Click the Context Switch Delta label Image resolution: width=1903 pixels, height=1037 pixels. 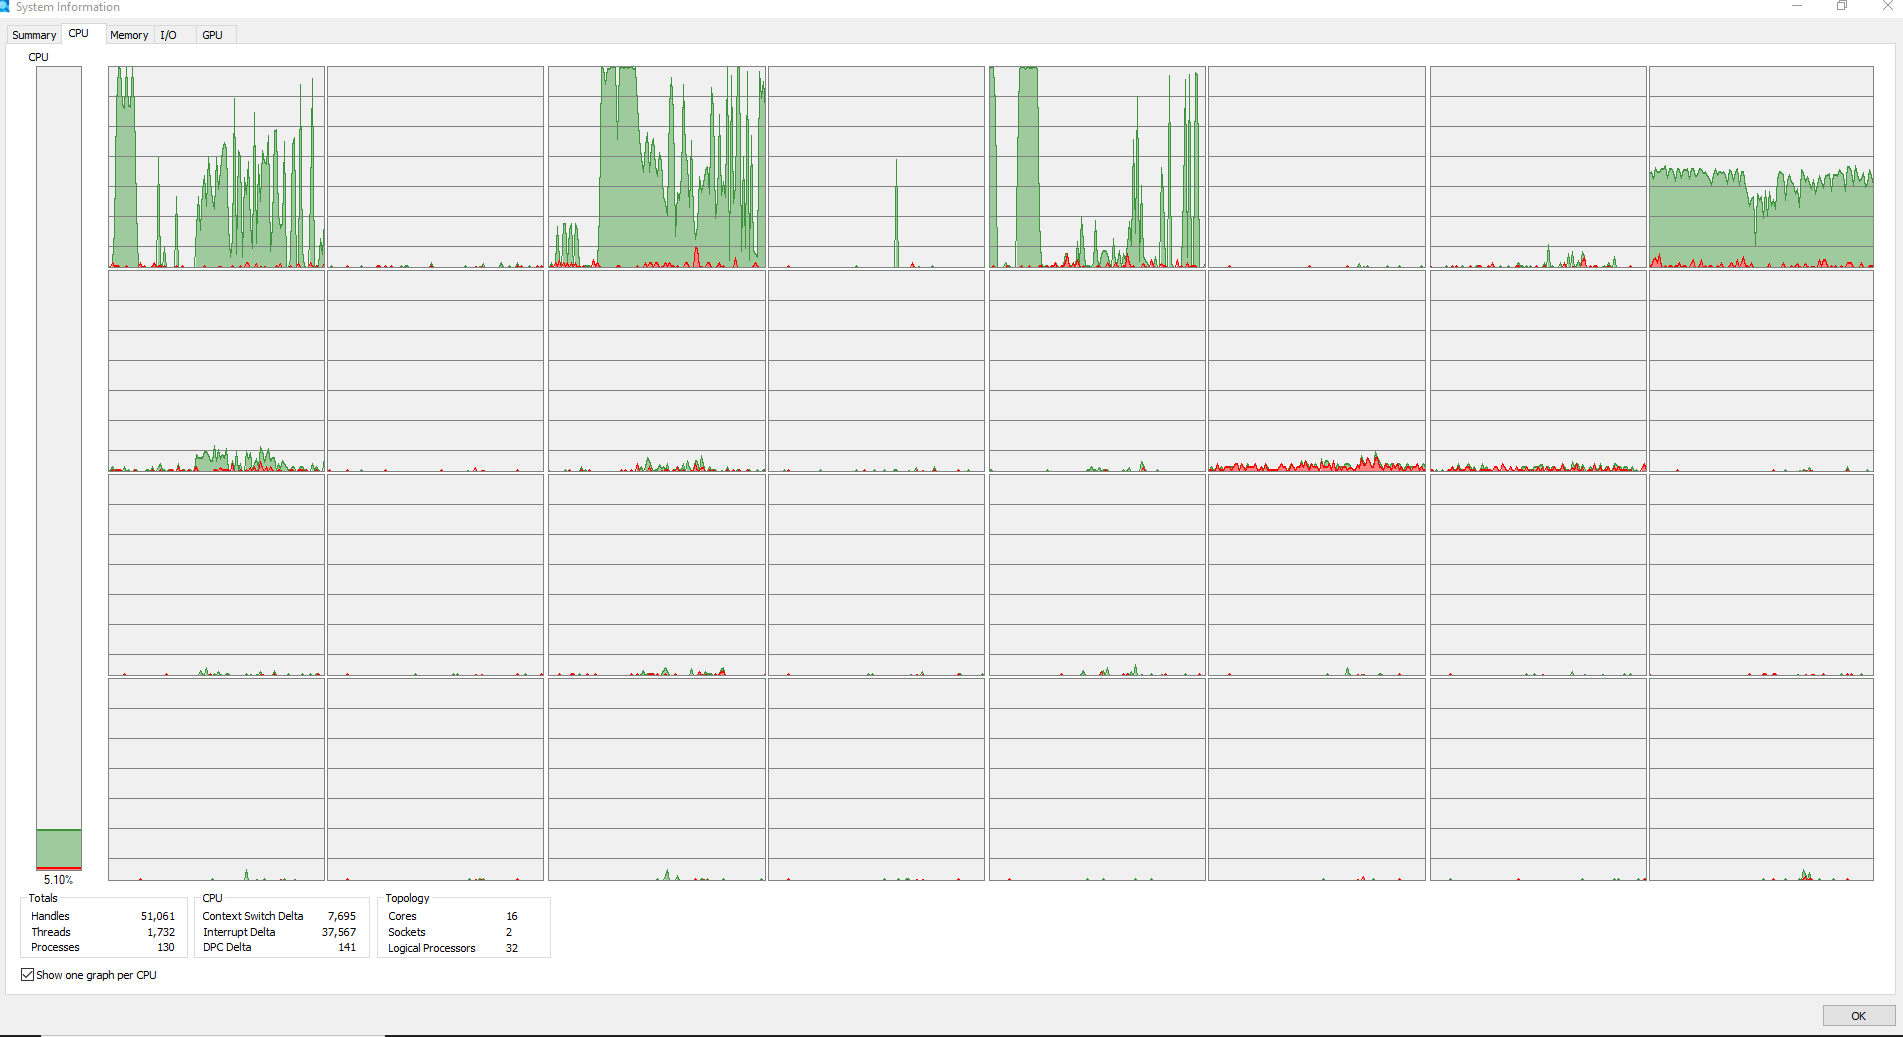253,916
